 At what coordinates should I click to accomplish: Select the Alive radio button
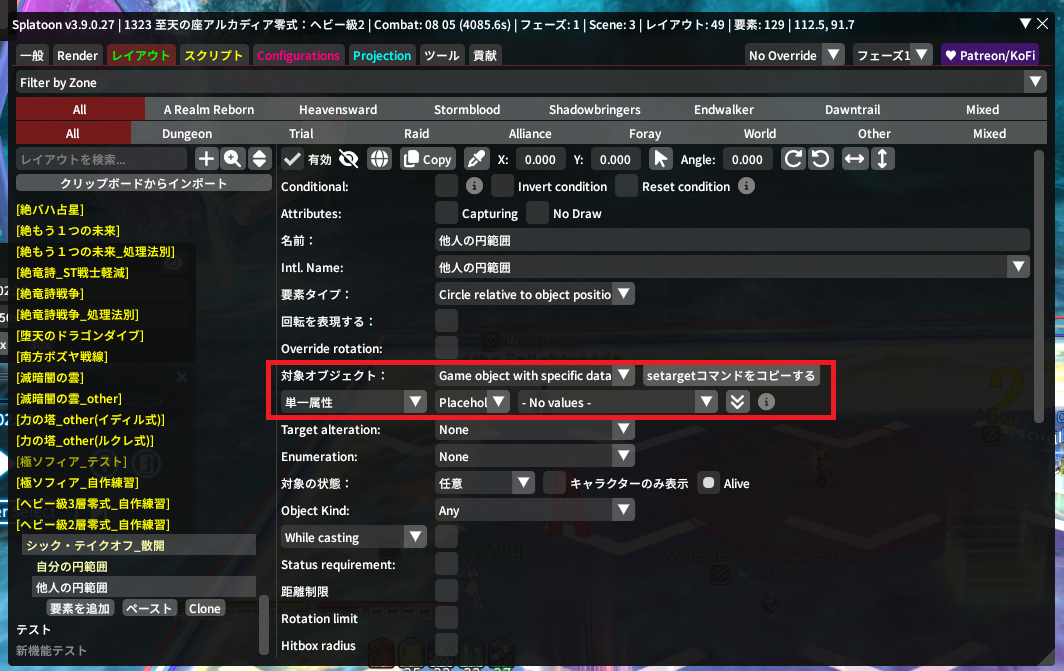709,483
